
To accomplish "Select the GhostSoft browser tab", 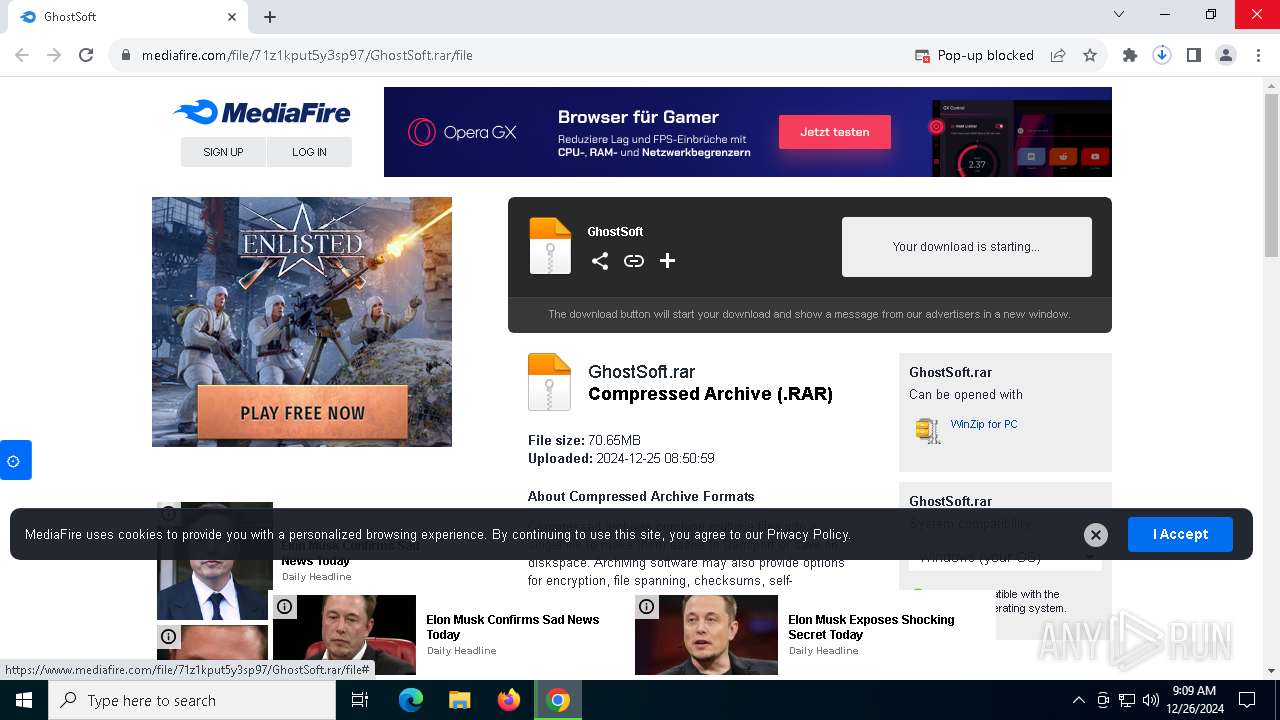I will (127, 17).
